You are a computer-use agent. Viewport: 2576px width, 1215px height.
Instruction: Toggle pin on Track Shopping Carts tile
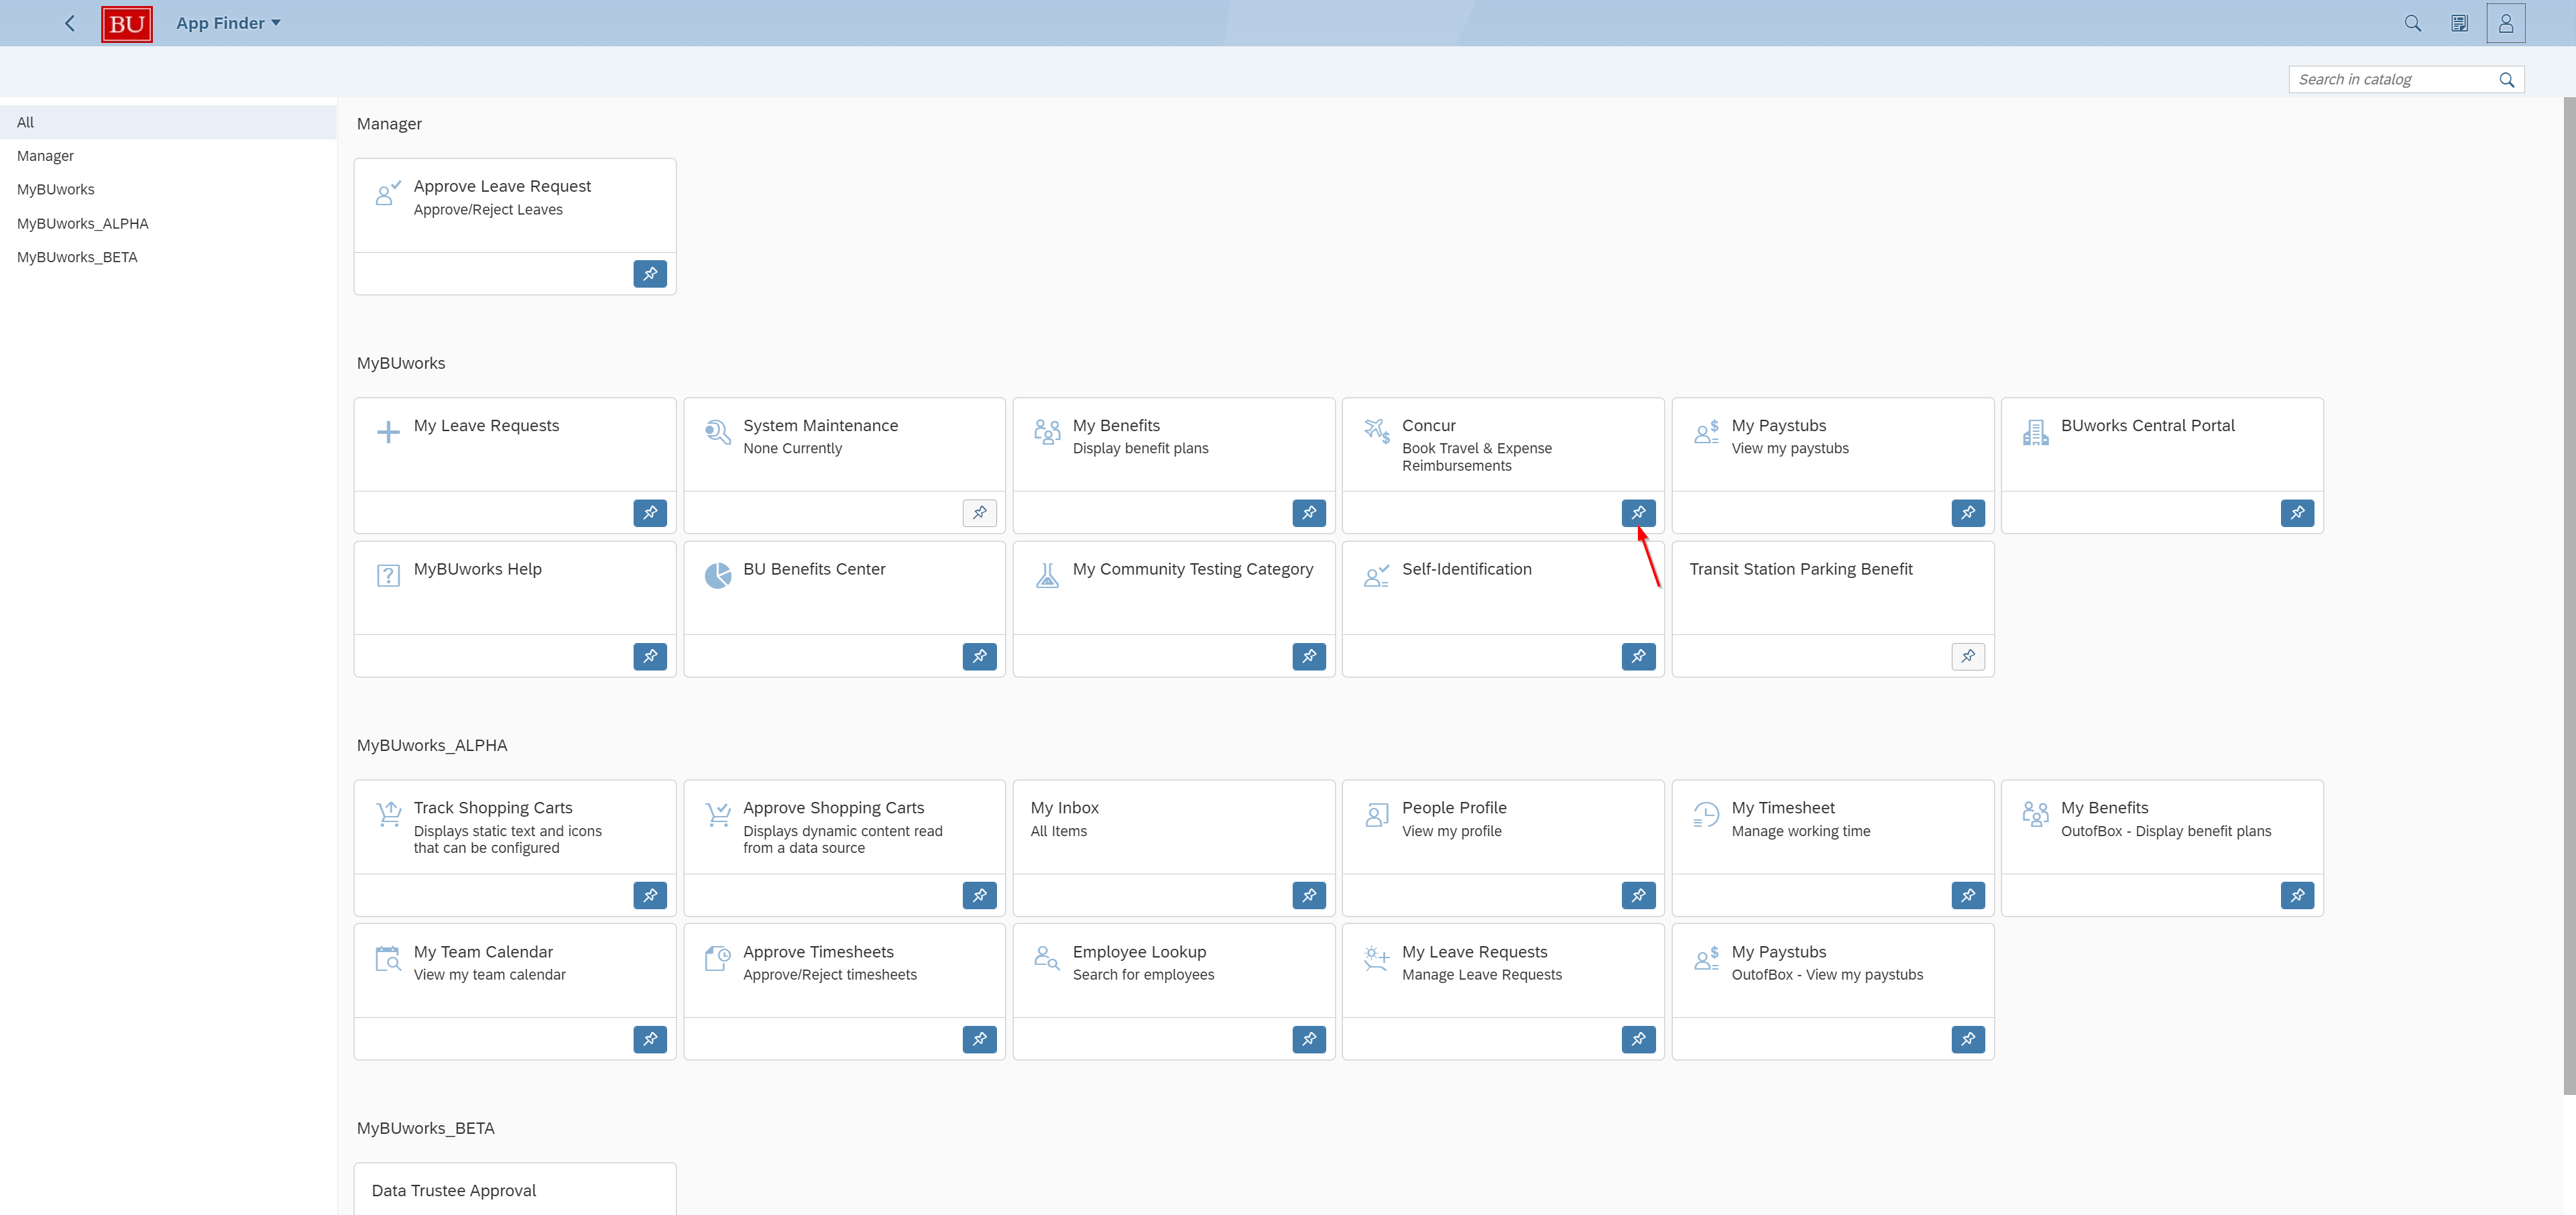[x=650, y=896]
